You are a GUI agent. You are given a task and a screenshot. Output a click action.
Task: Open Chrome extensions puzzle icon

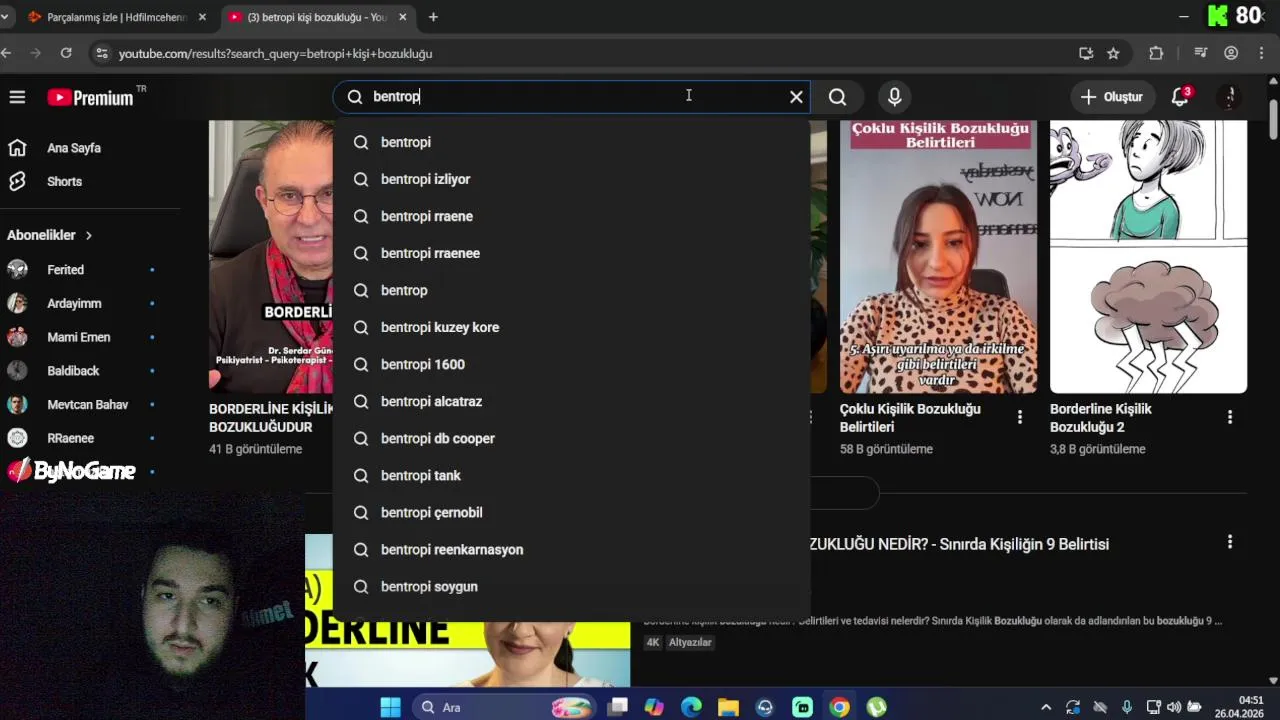click(1156, 53)
